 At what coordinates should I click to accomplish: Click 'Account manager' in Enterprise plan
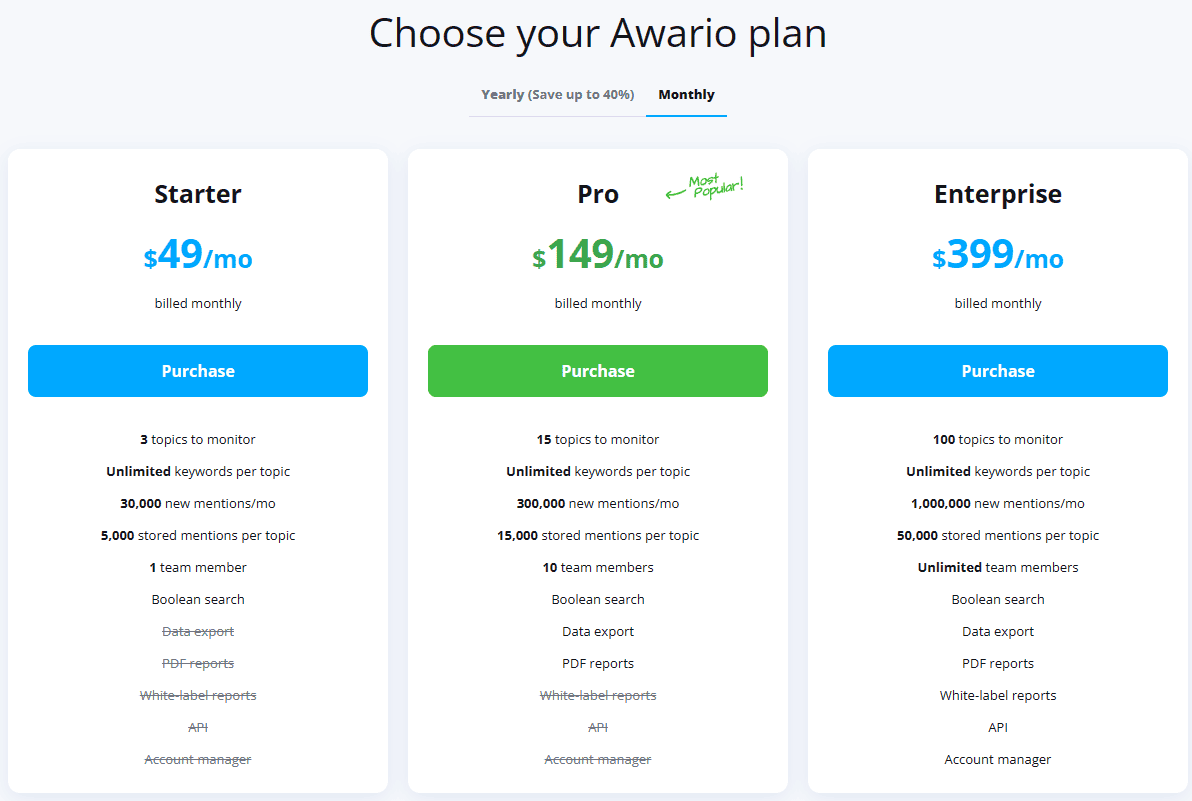(997, 759)
